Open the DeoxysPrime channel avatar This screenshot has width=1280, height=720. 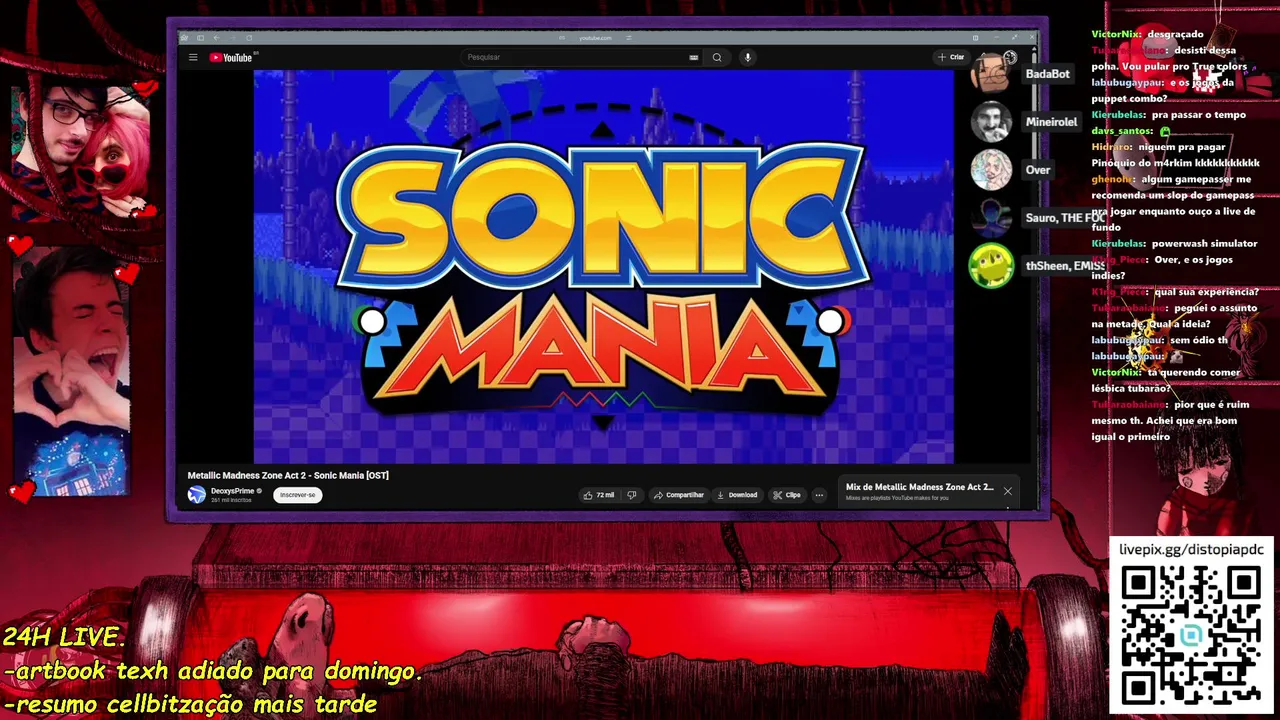[x=197, y=494]
